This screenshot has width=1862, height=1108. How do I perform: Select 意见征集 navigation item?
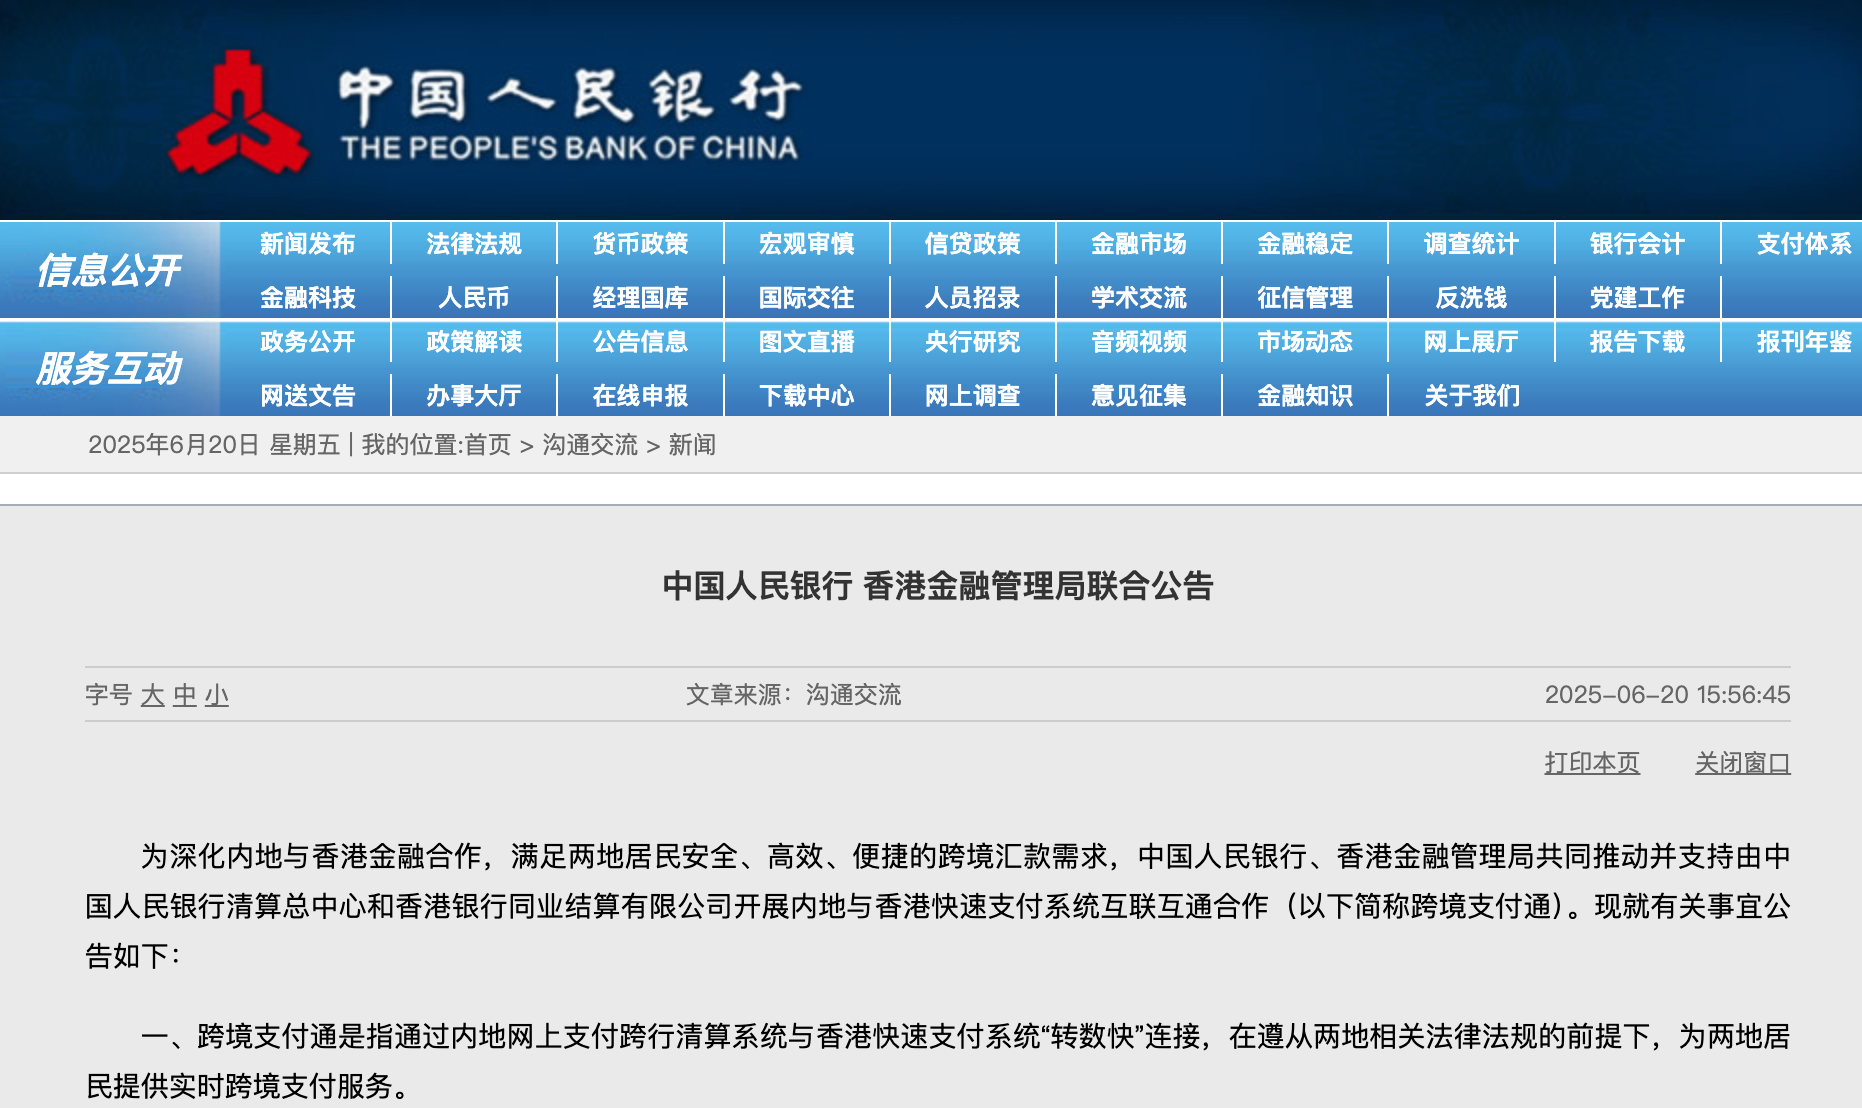tap(1138, 396)
